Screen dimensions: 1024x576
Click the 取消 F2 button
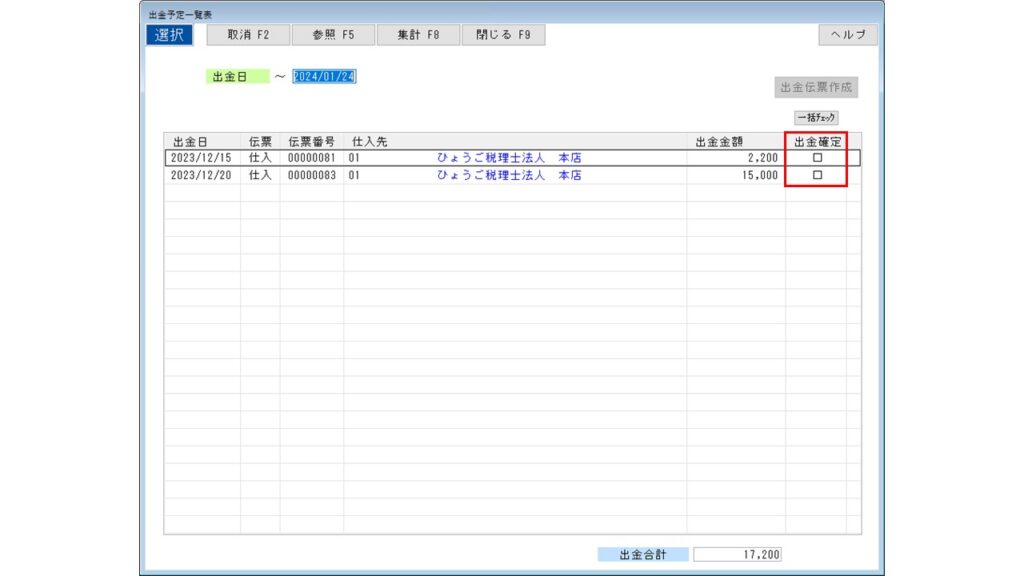point(248,35)
